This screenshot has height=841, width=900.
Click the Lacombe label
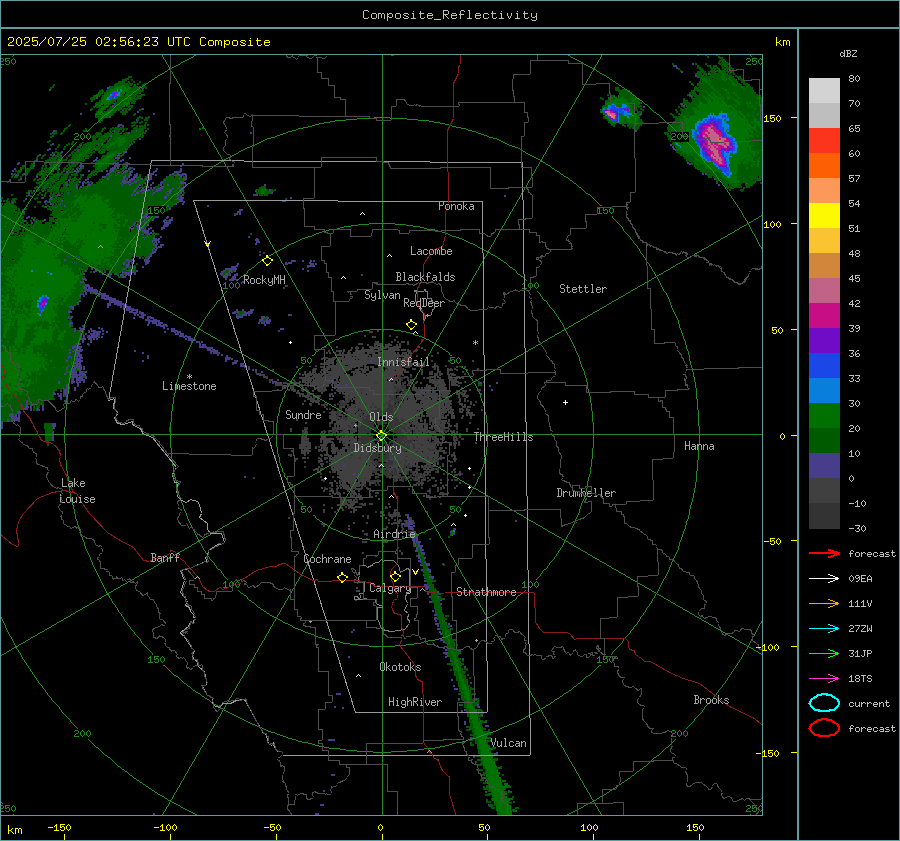[x=431, y=251]
